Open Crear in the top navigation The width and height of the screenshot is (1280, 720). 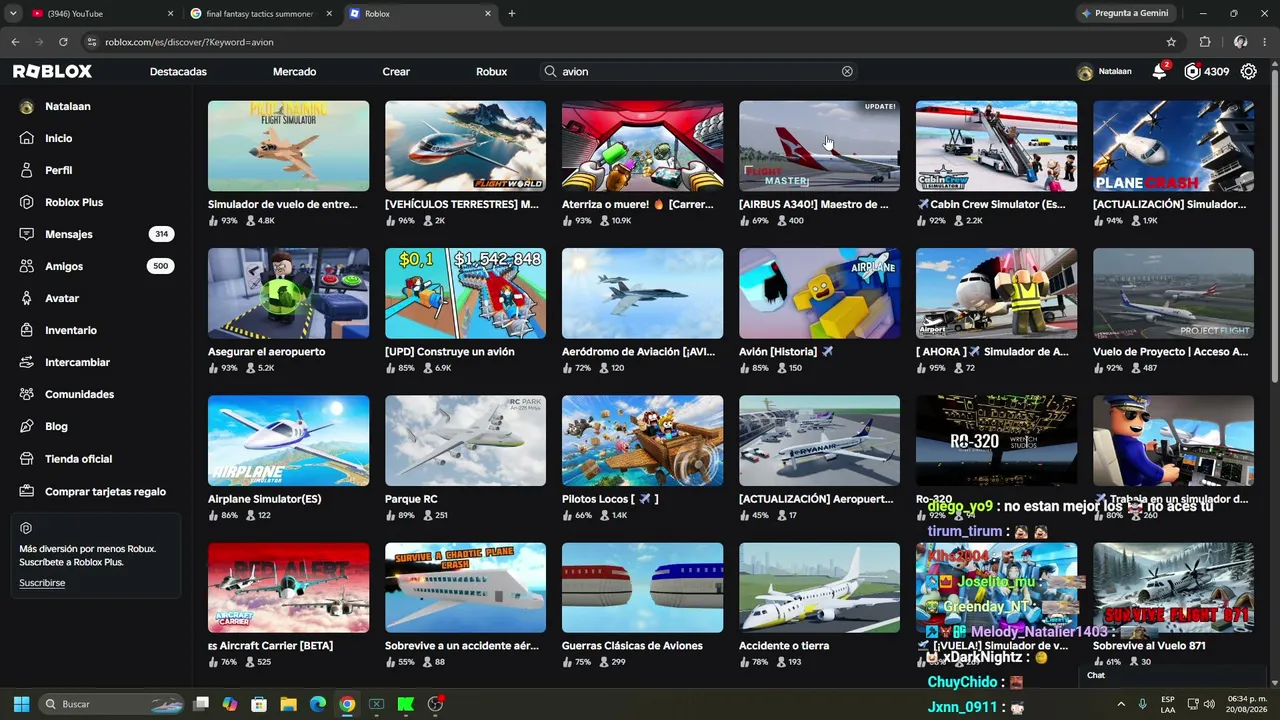(396, 72)
